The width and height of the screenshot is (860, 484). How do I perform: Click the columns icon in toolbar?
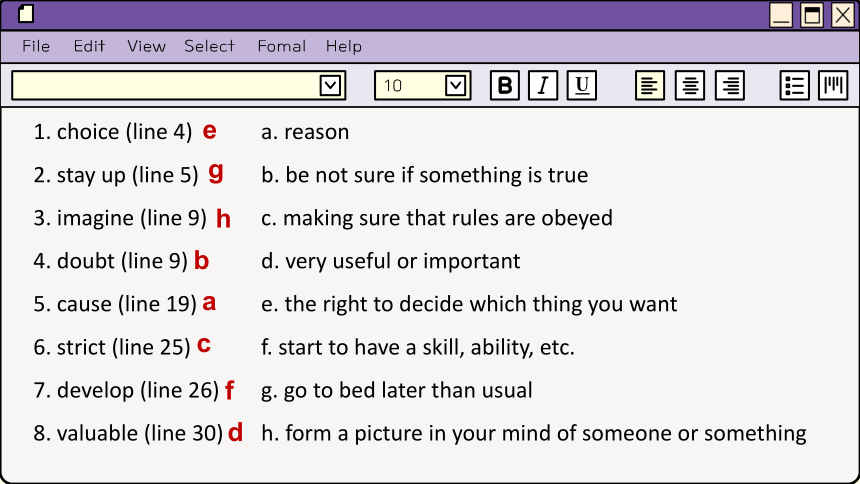click(x=833, y=86)
